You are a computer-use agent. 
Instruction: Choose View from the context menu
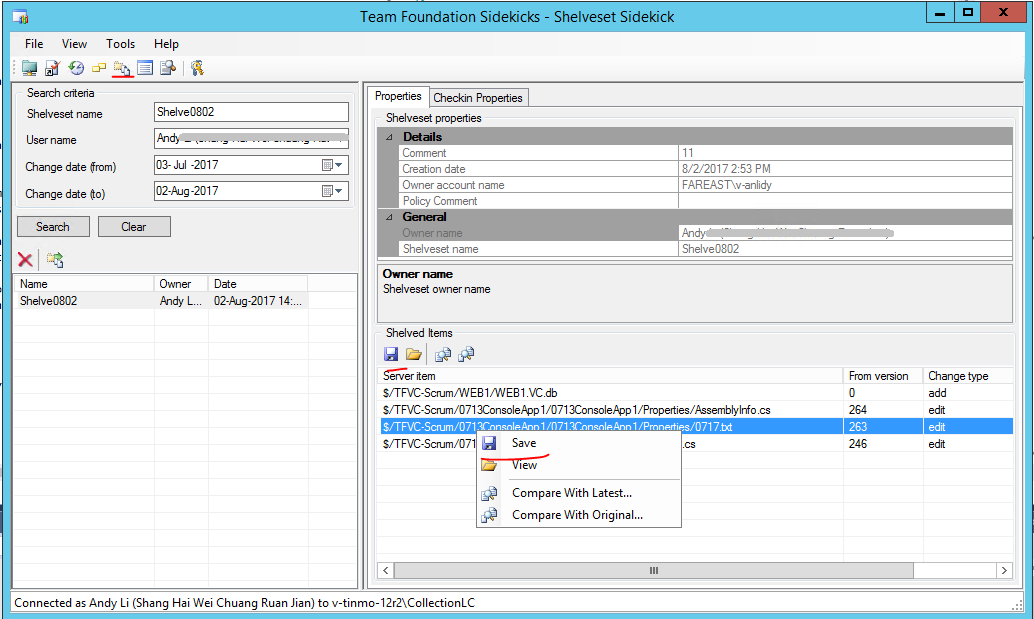click(579, 465)
